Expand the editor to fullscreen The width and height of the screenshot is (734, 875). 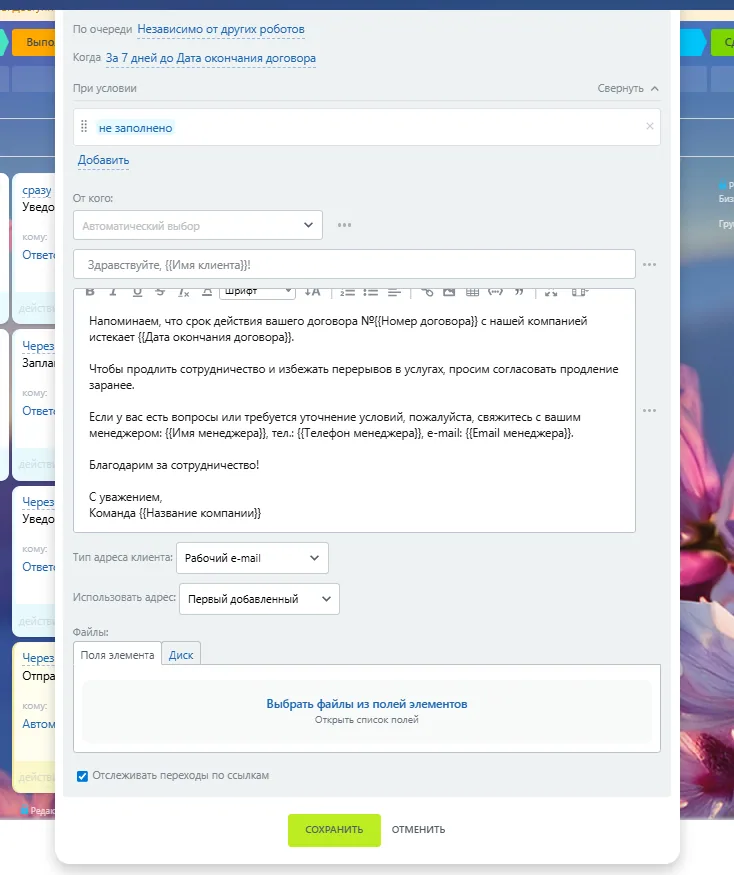click(551, 292)
